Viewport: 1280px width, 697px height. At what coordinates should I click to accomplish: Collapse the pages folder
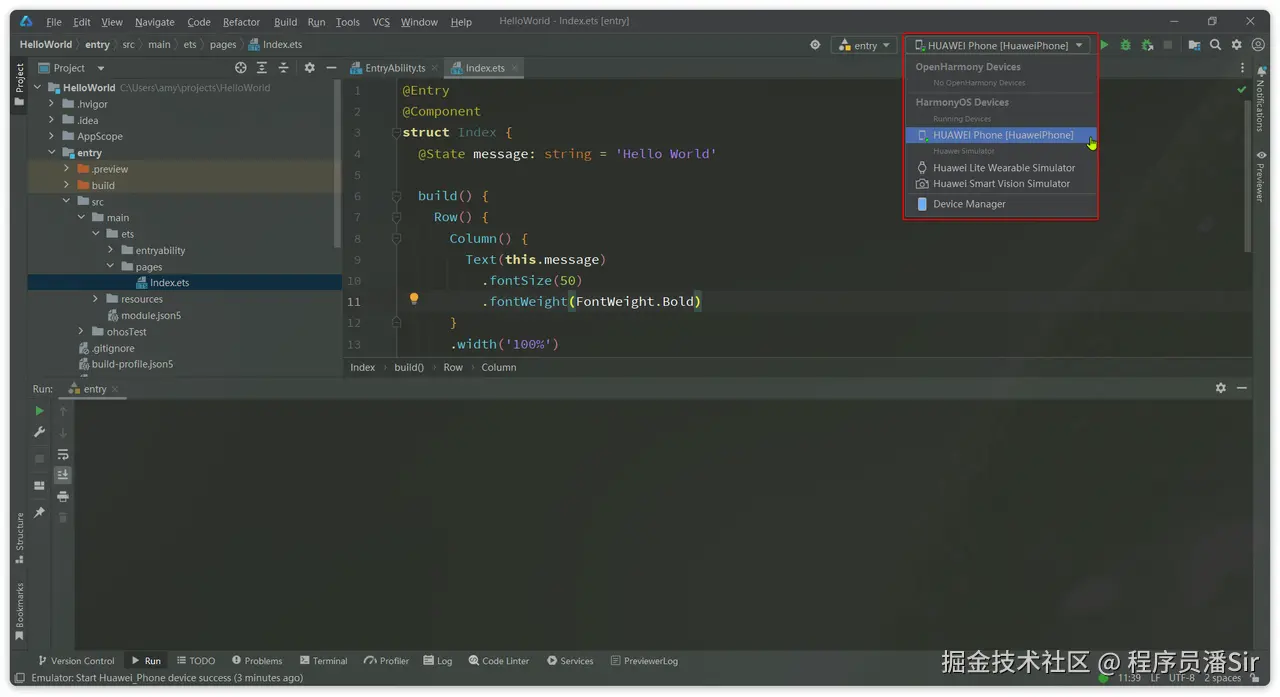[x=110, y=267]
